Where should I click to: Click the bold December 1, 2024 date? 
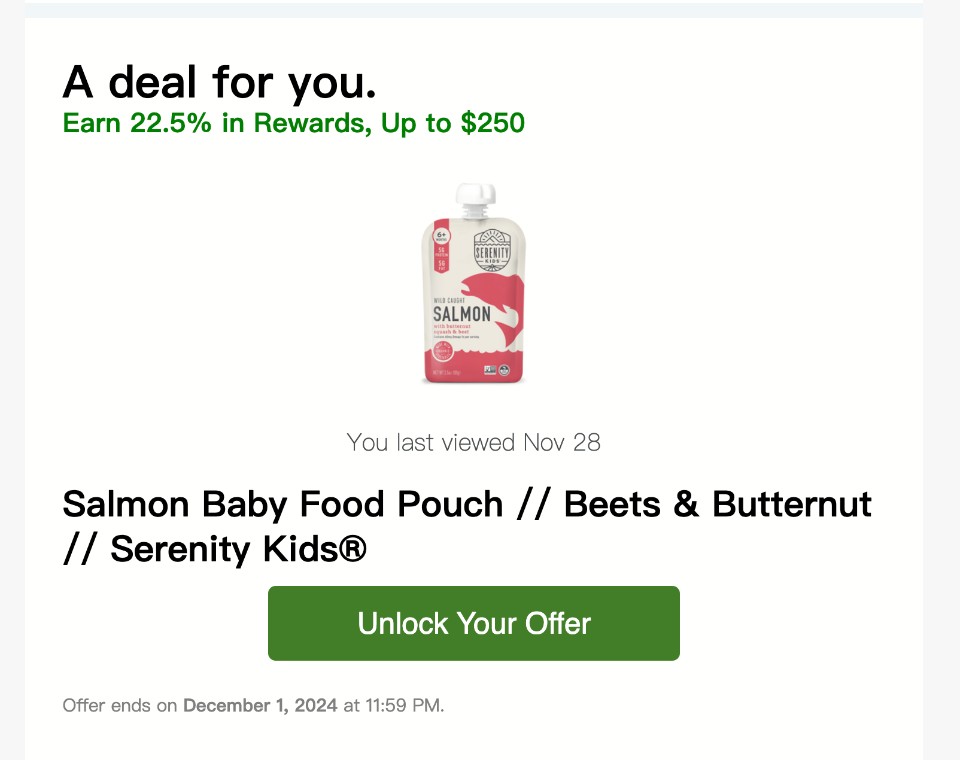point(260,705)
